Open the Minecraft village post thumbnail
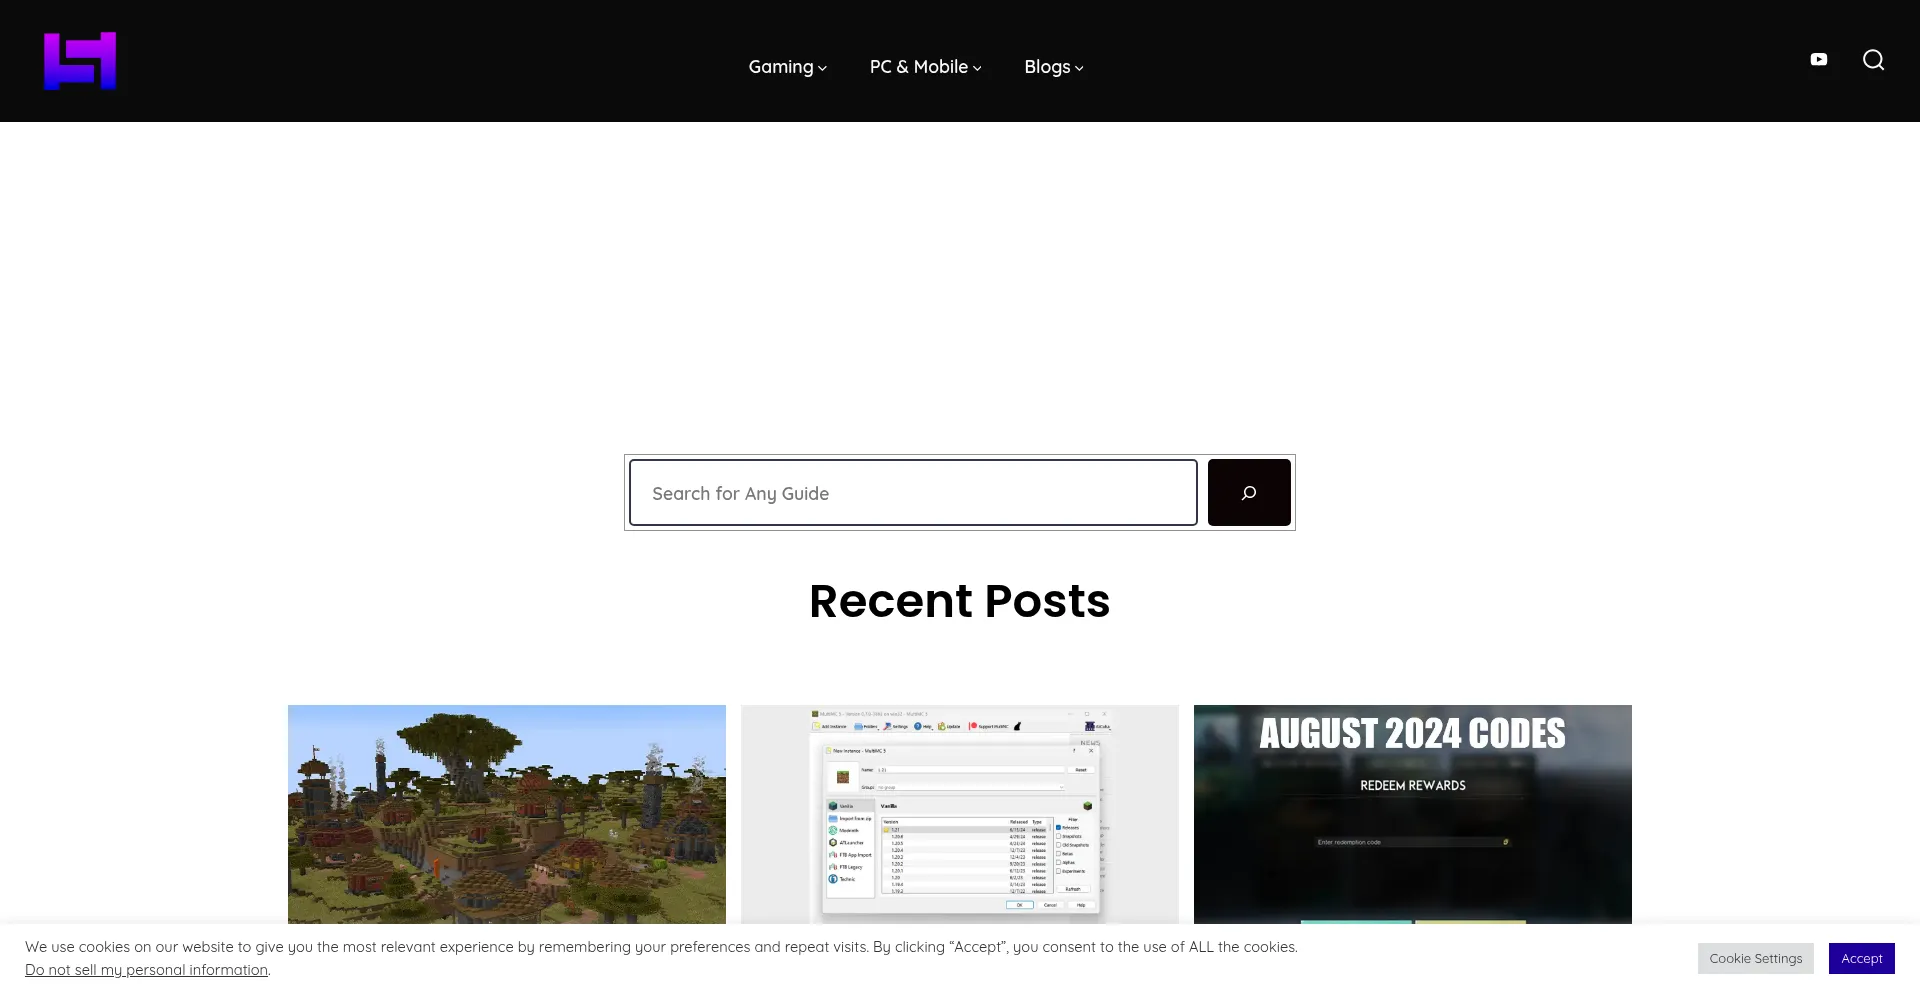 (x=507, y=814)
